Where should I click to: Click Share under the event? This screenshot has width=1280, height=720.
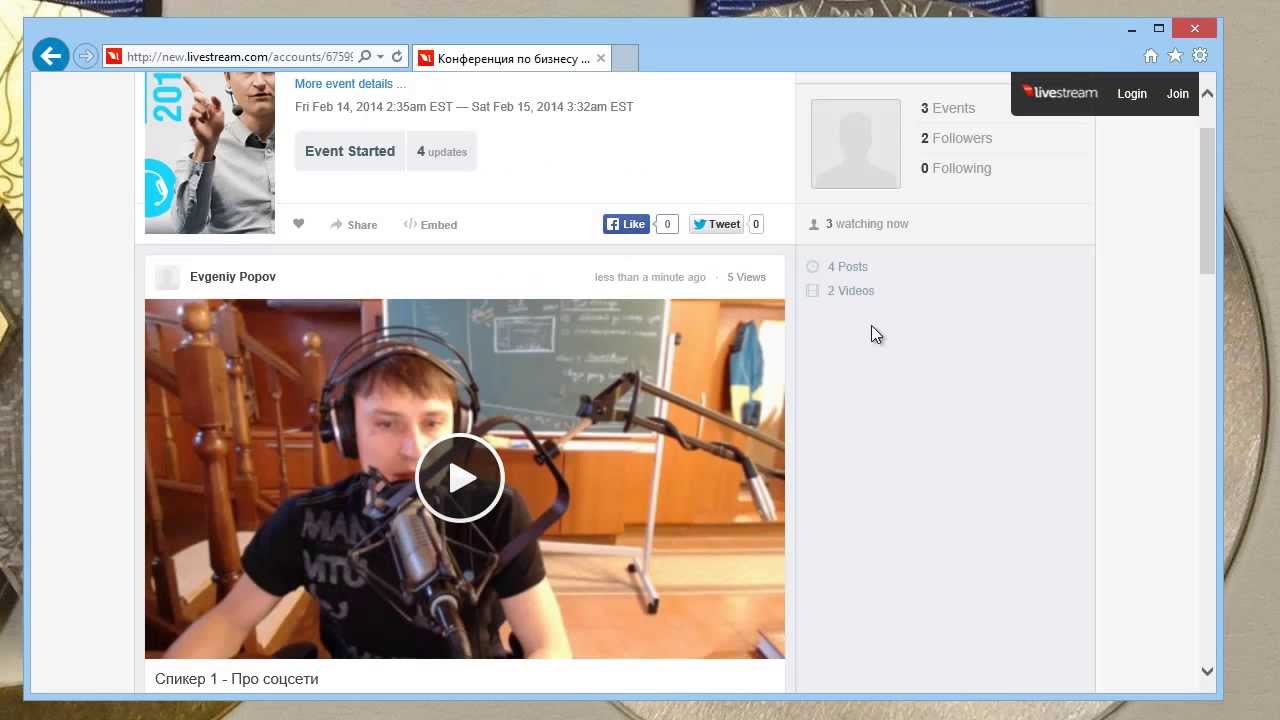354,225
